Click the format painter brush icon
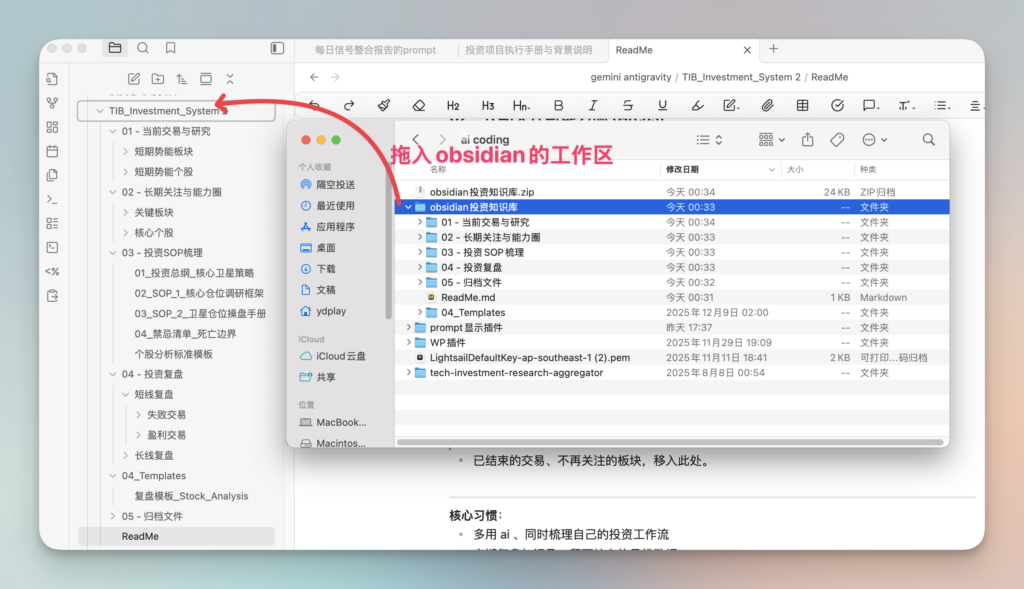The height and width of the screenshot is (589, 1024). 384,105
